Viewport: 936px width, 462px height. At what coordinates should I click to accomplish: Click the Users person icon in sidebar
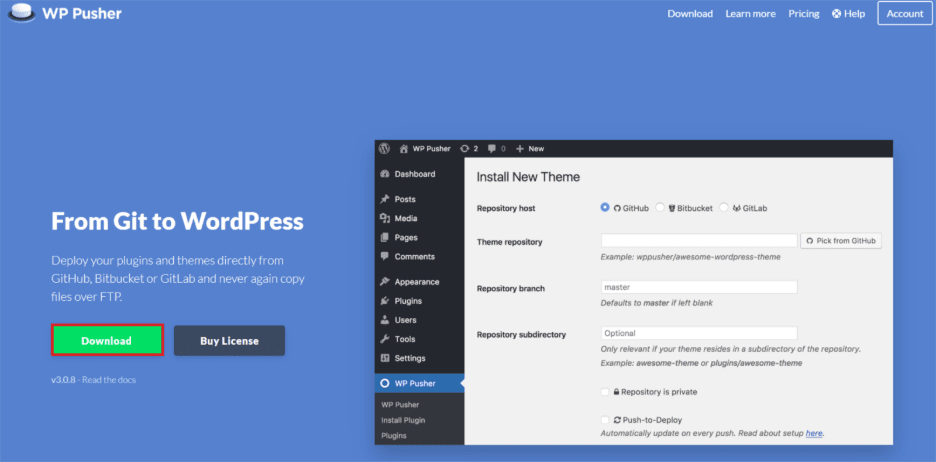[385, 320]
